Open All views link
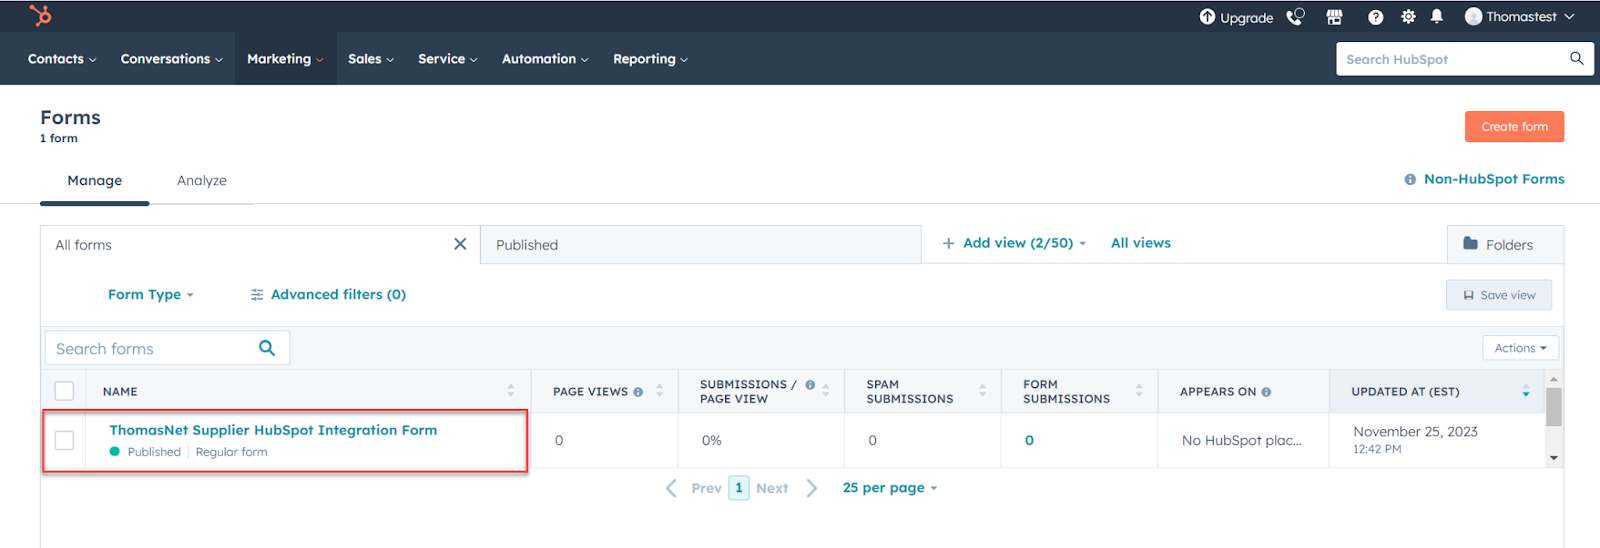This screenshot has width=1600, height=548. (x=1140, y=243)
